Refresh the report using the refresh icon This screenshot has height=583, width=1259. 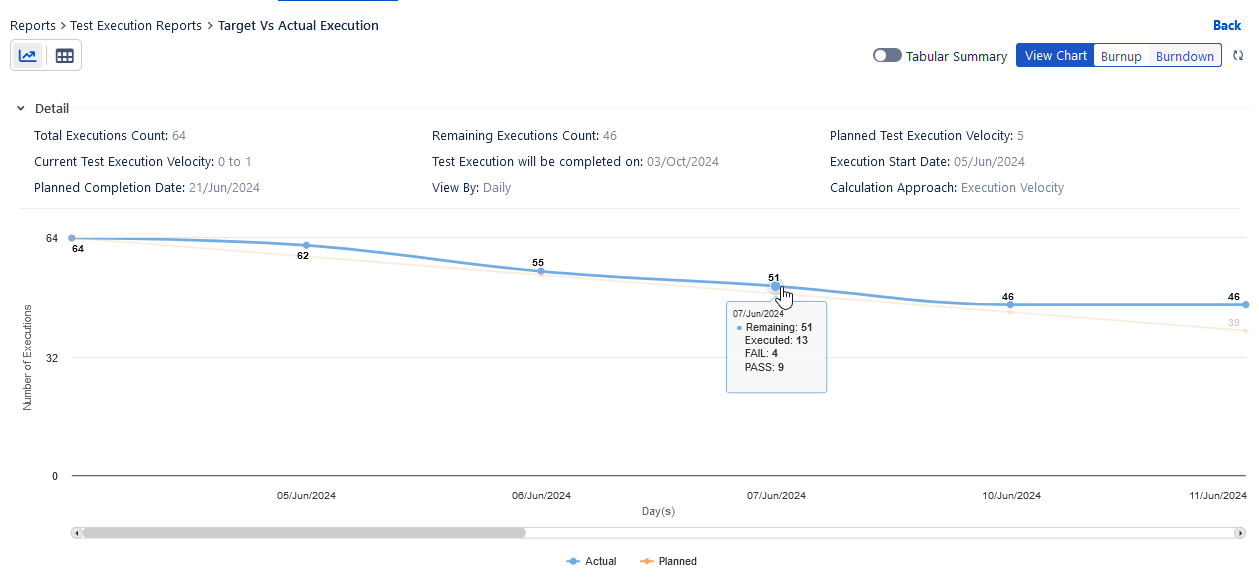[x=1238, y=57]
